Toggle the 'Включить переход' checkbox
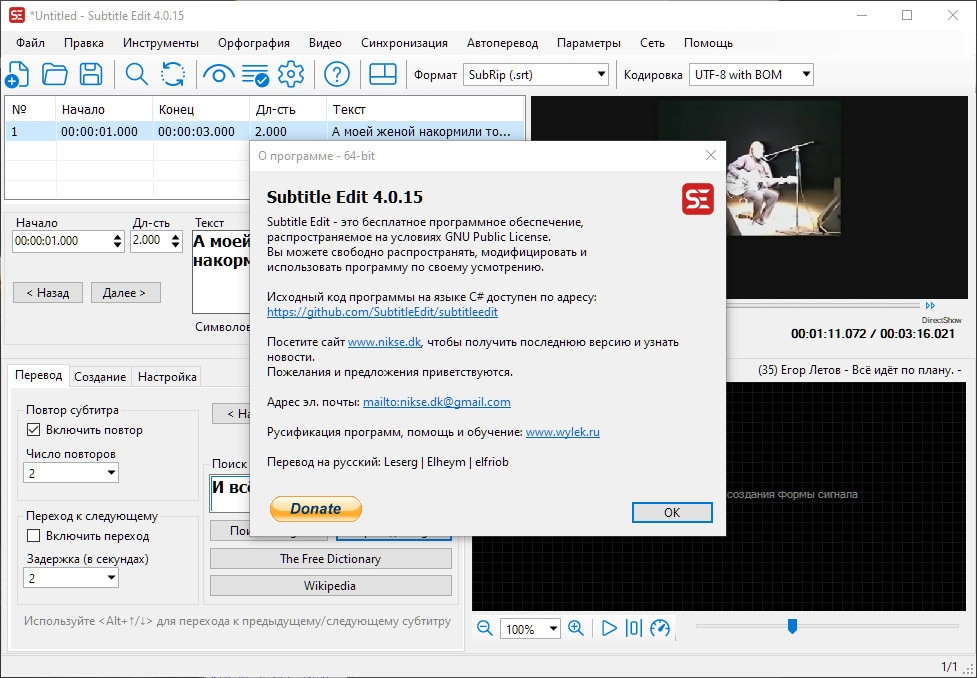This screenshot has height=678, width=977. coord(34,536)
